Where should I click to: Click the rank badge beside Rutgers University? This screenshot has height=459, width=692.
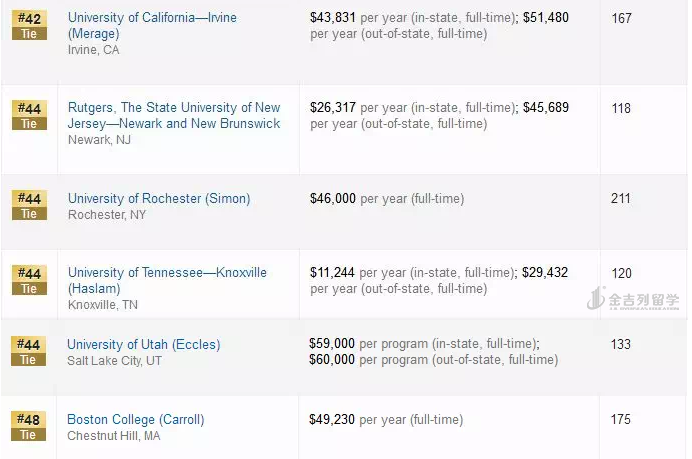(29, 115)
